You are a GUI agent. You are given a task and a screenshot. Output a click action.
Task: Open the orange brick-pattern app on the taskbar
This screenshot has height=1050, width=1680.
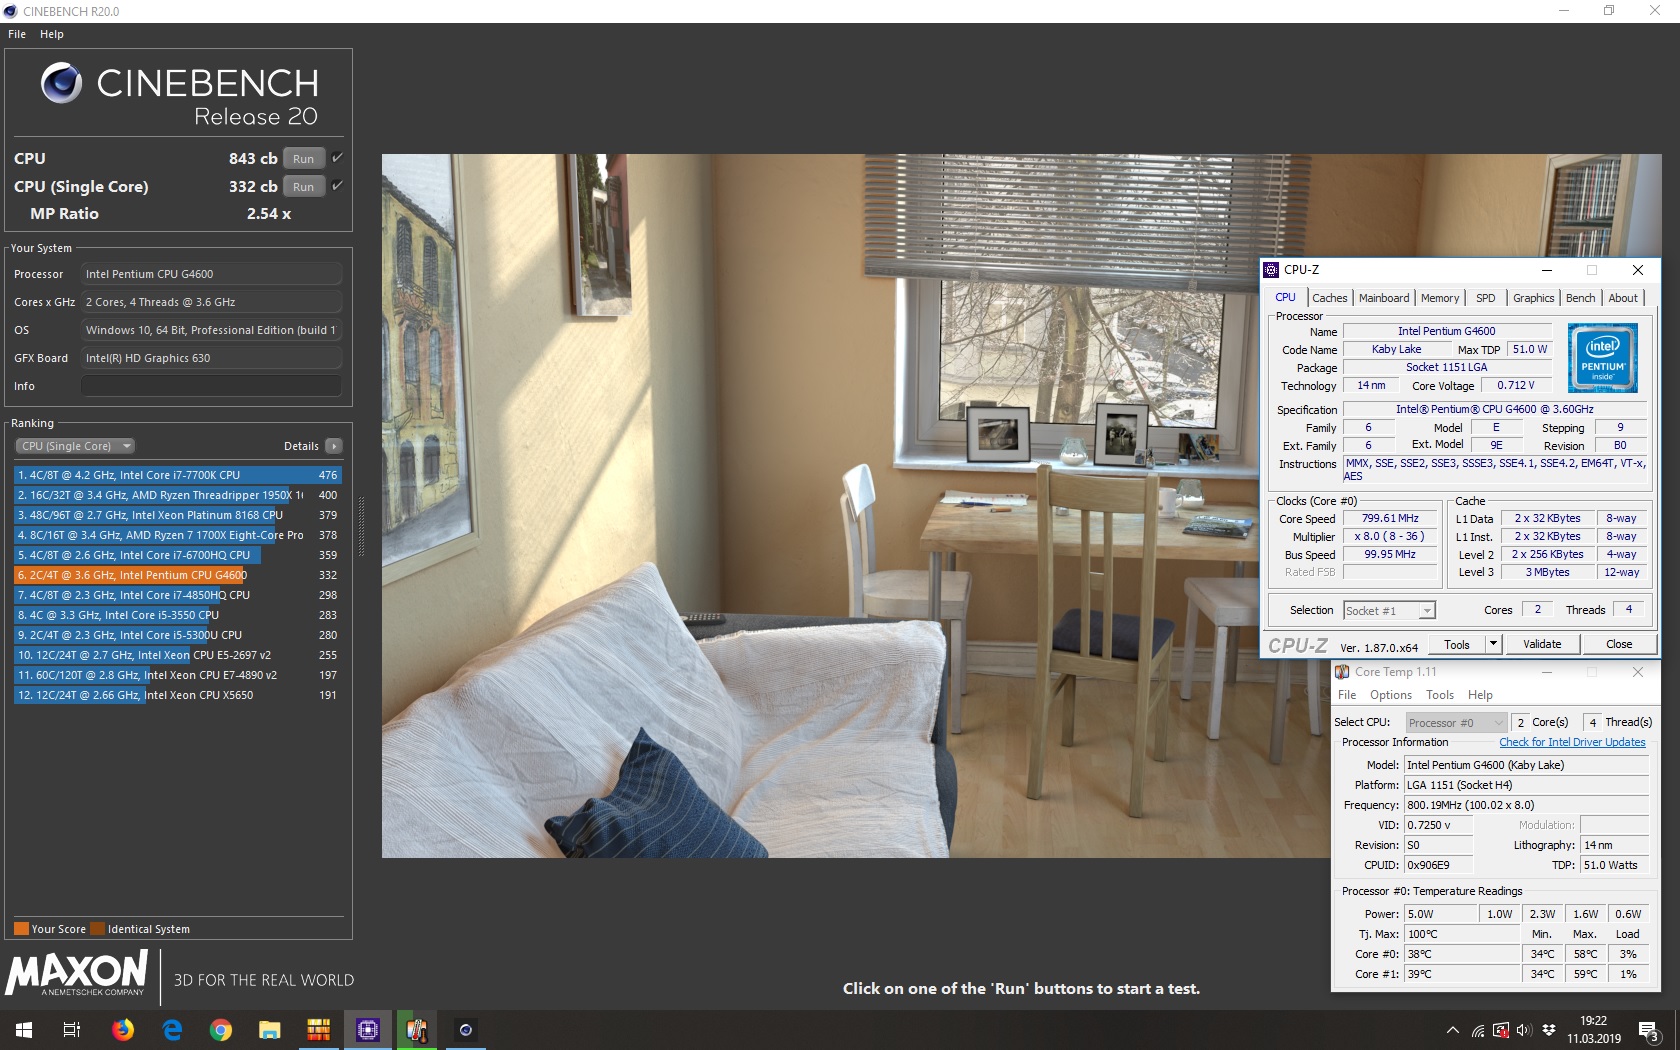click(319, 1030)
